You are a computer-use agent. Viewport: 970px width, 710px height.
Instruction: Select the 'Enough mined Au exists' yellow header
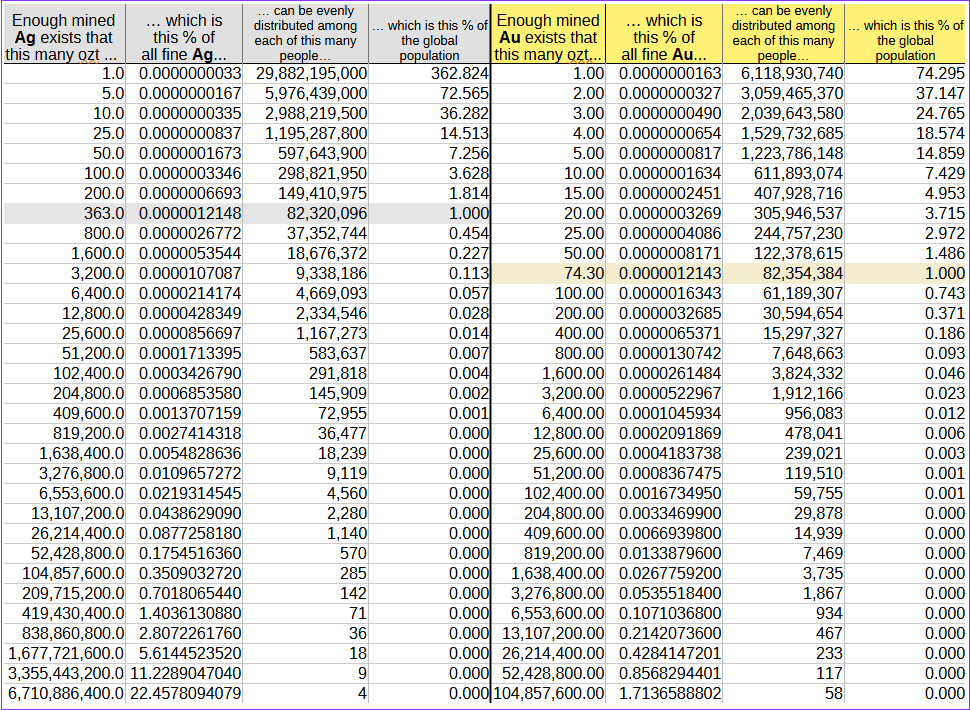pos(548,36)
